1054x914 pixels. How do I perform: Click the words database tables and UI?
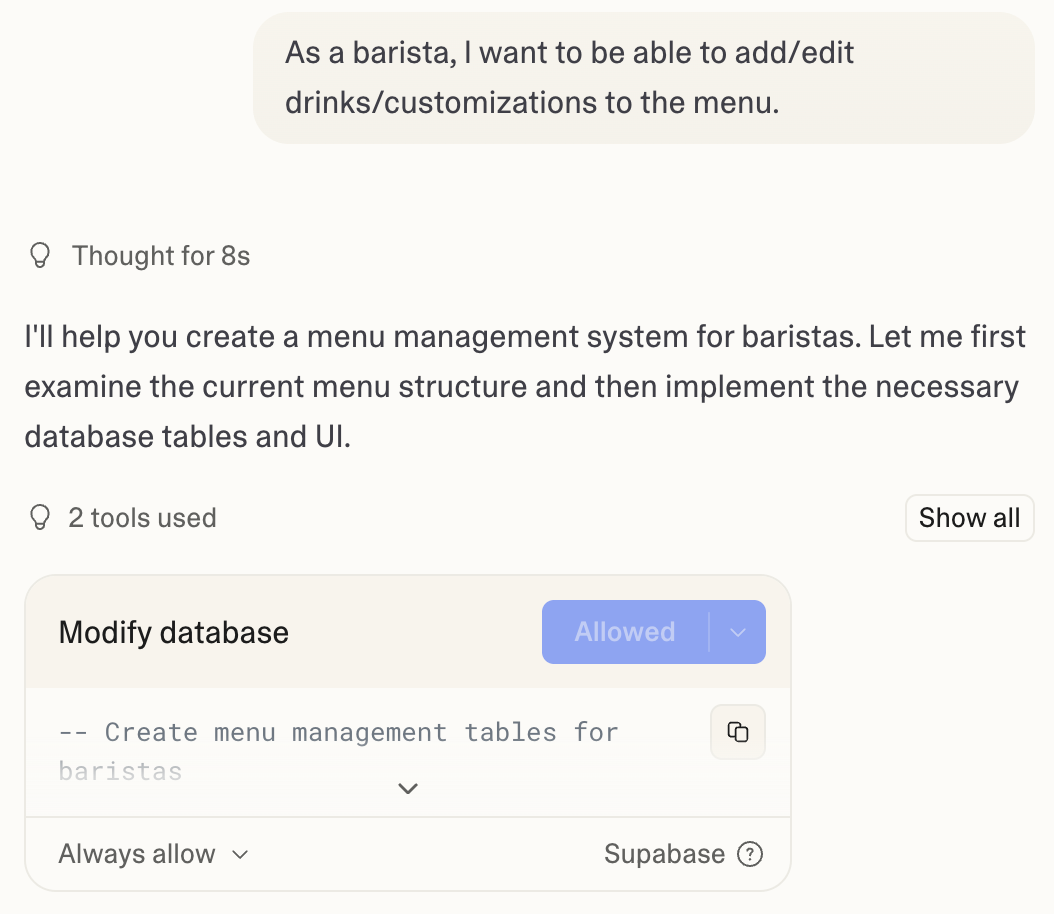(x=187, y=437)
